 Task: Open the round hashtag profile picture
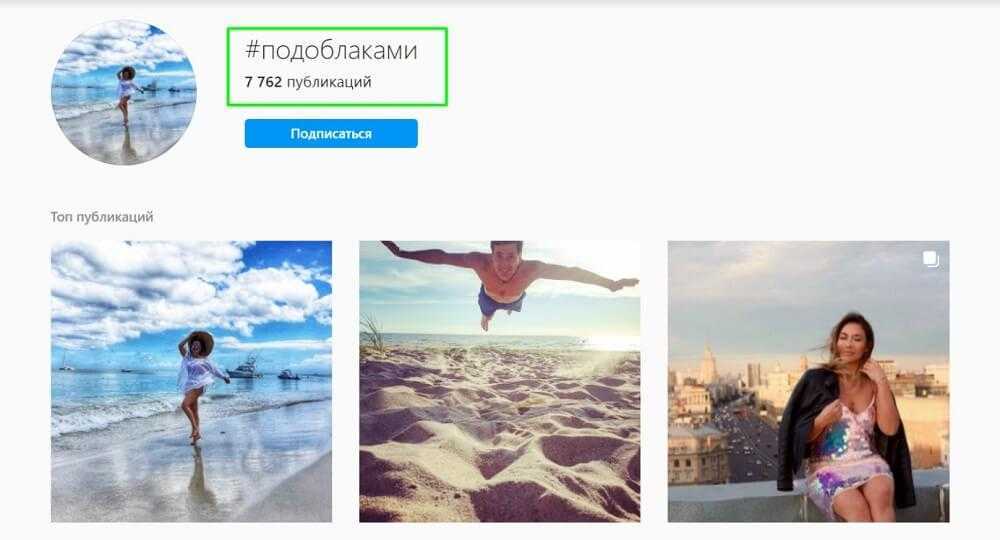124,92
